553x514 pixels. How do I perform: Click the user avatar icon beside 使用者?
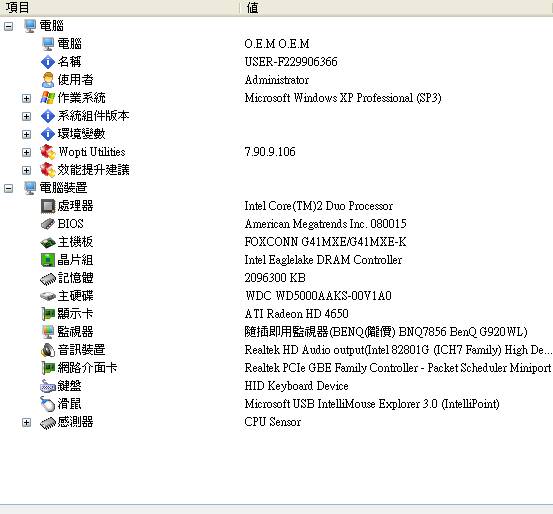[x=48, y=80]
